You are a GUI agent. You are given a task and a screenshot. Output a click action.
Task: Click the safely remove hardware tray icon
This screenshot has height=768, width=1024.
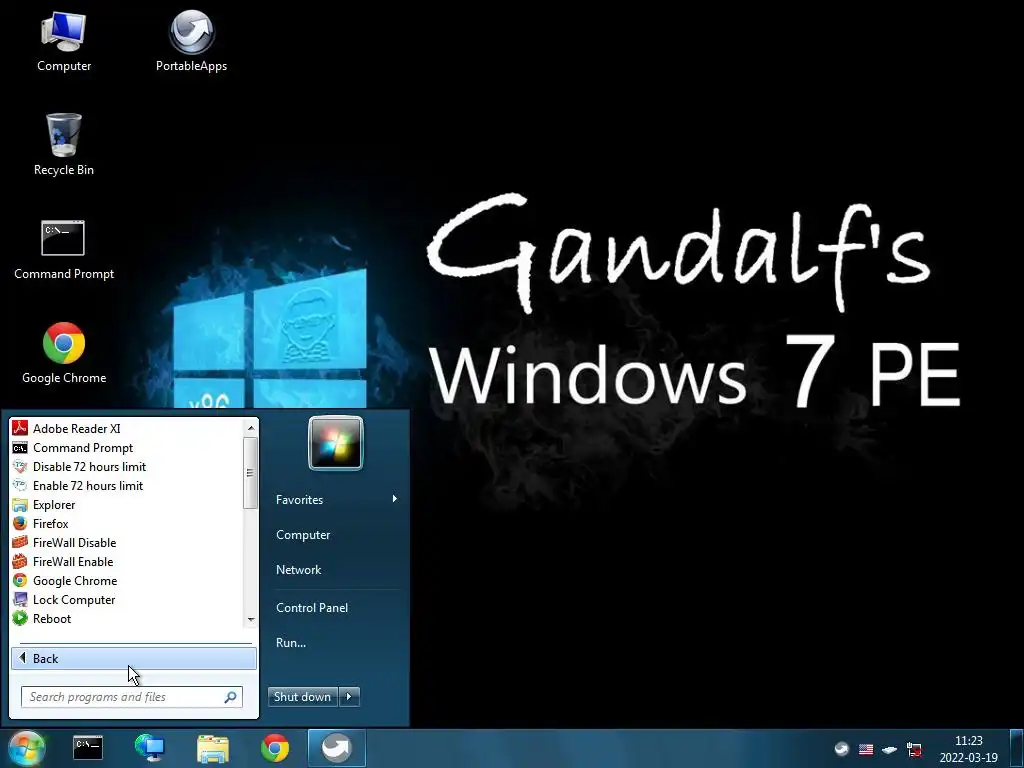coord(889,749)
